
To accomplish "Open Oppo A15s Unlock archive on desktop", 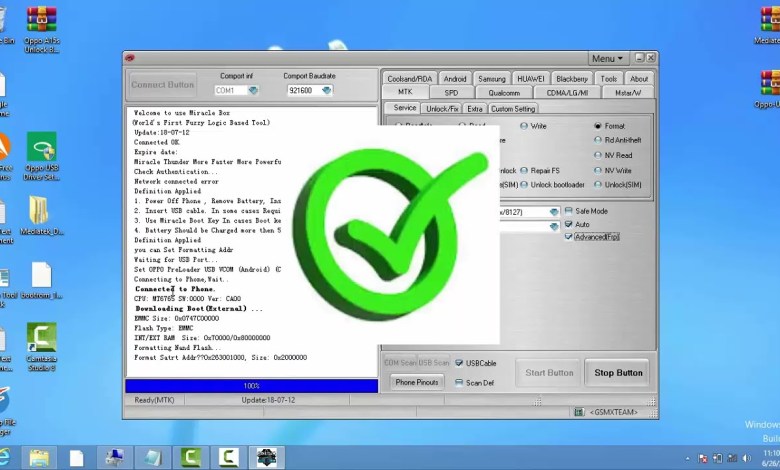I will pos(42,29).
